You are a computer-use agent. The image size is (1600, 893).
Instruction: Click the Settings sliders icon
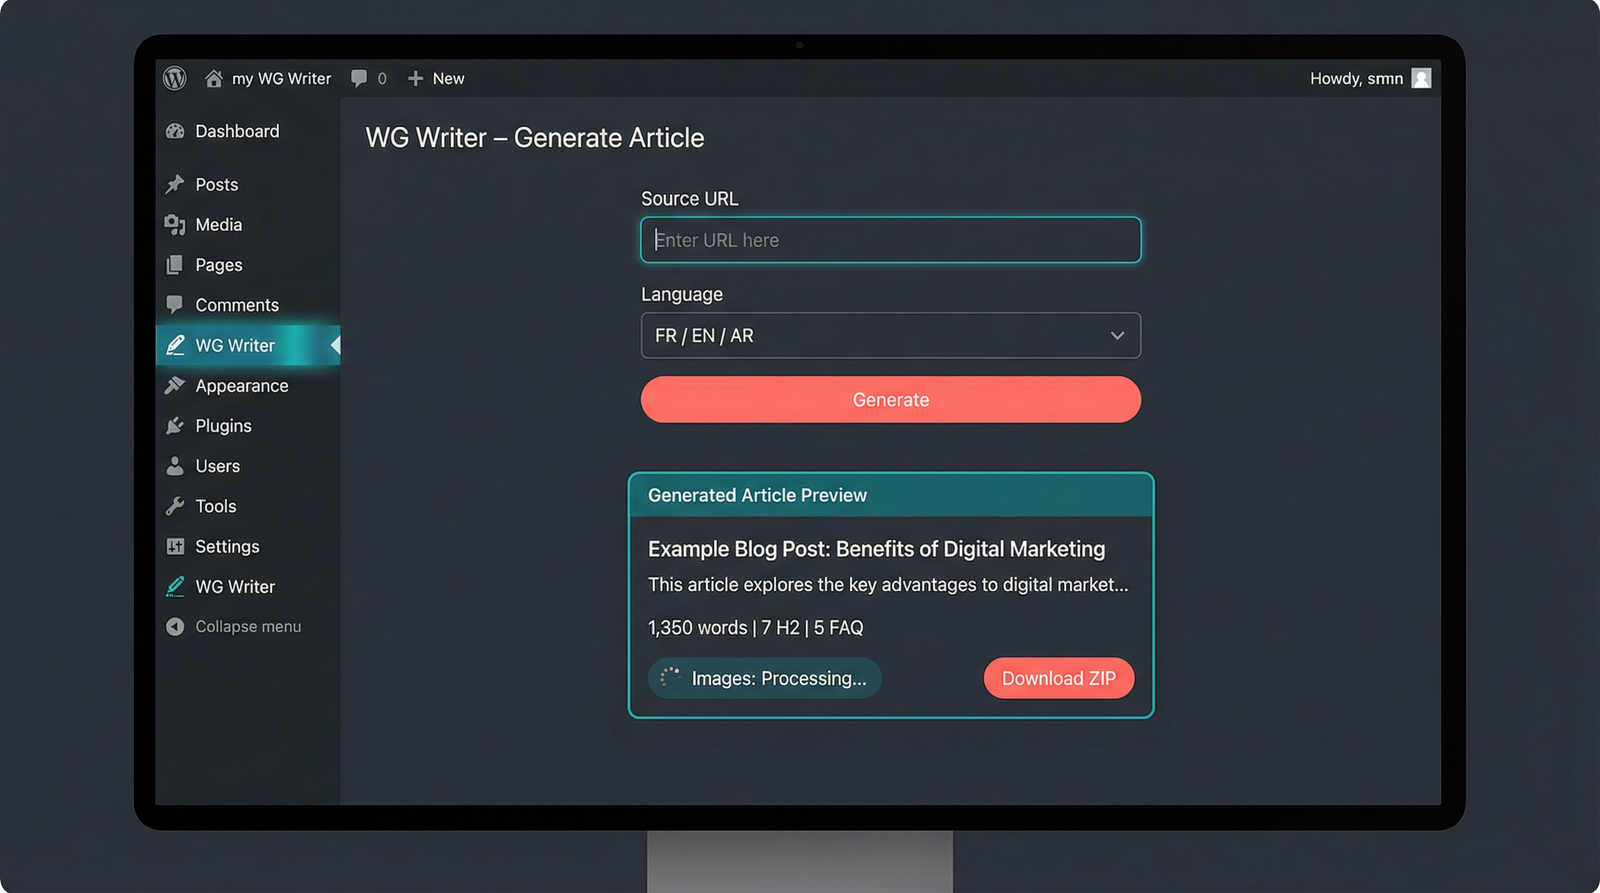coord(175,546)
